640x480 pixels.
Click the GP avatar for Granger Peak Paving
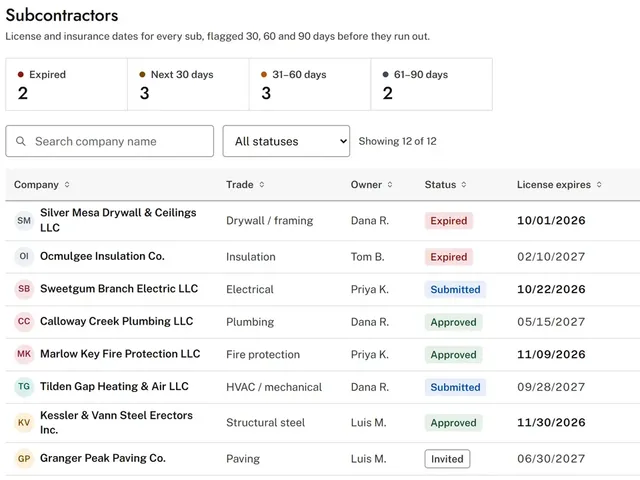(24, 458)
